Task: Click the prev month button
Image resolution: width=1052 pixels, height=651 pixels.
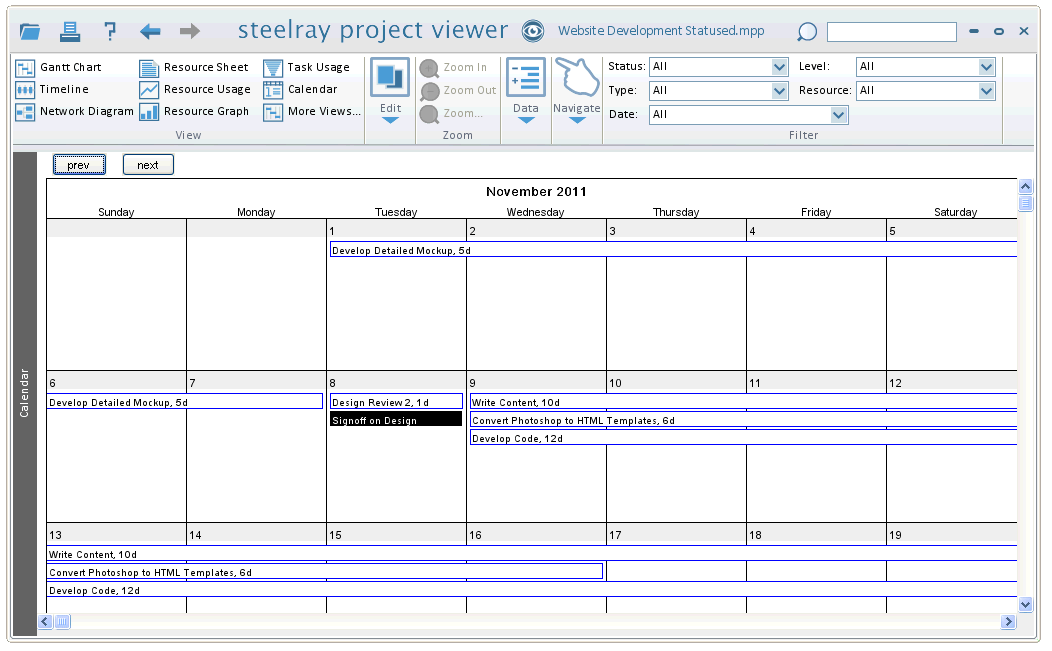Action: [x=79, y=165]
